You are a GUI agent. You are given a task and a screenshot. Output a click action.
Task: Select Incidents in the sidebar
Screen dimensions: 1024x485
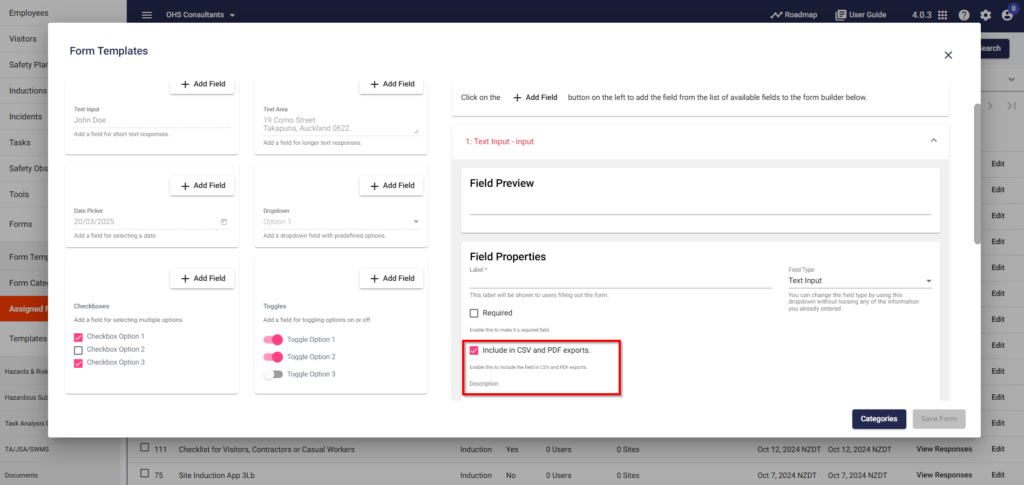pyautogui.click(x=25, y=117)
